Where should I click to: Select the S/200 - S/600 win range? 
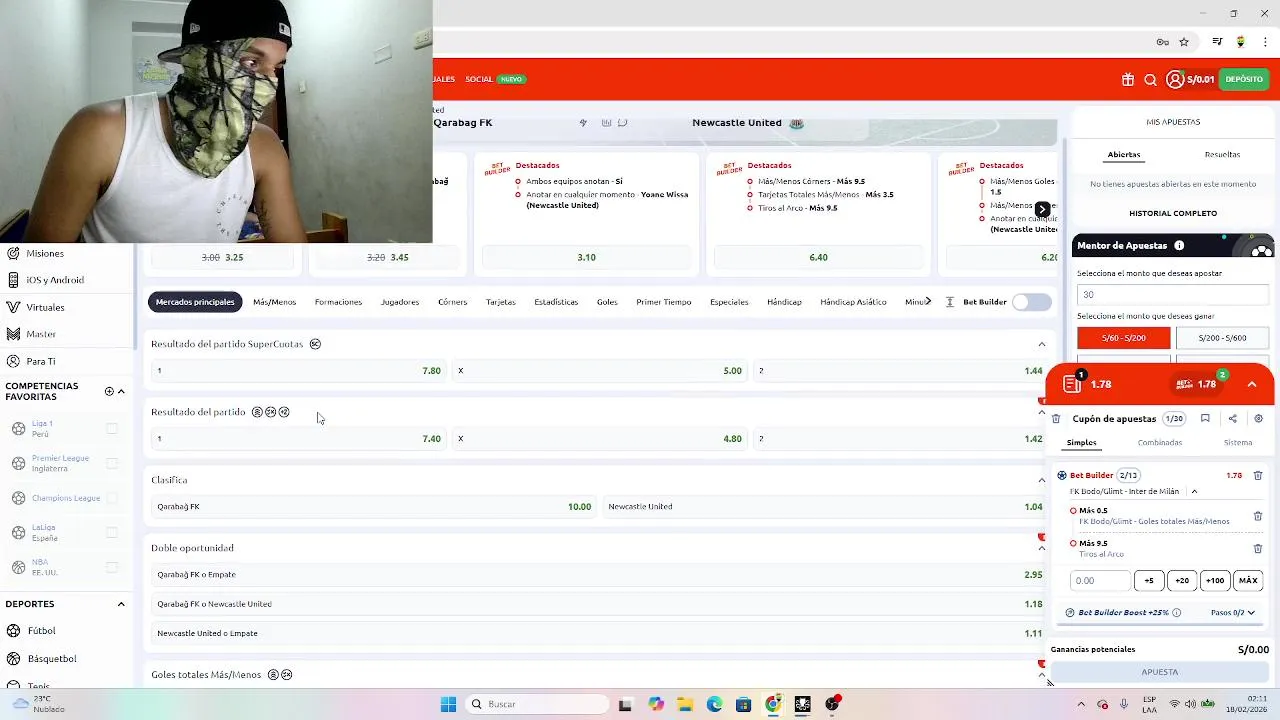(x=1222, y=338)
